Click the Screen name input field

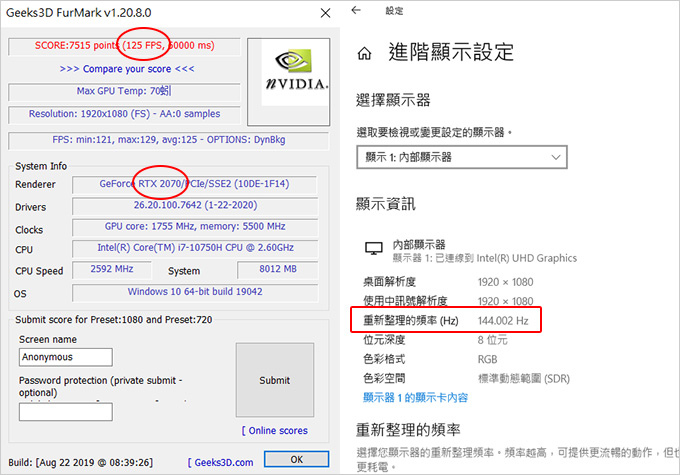click(x=65, y=357)
